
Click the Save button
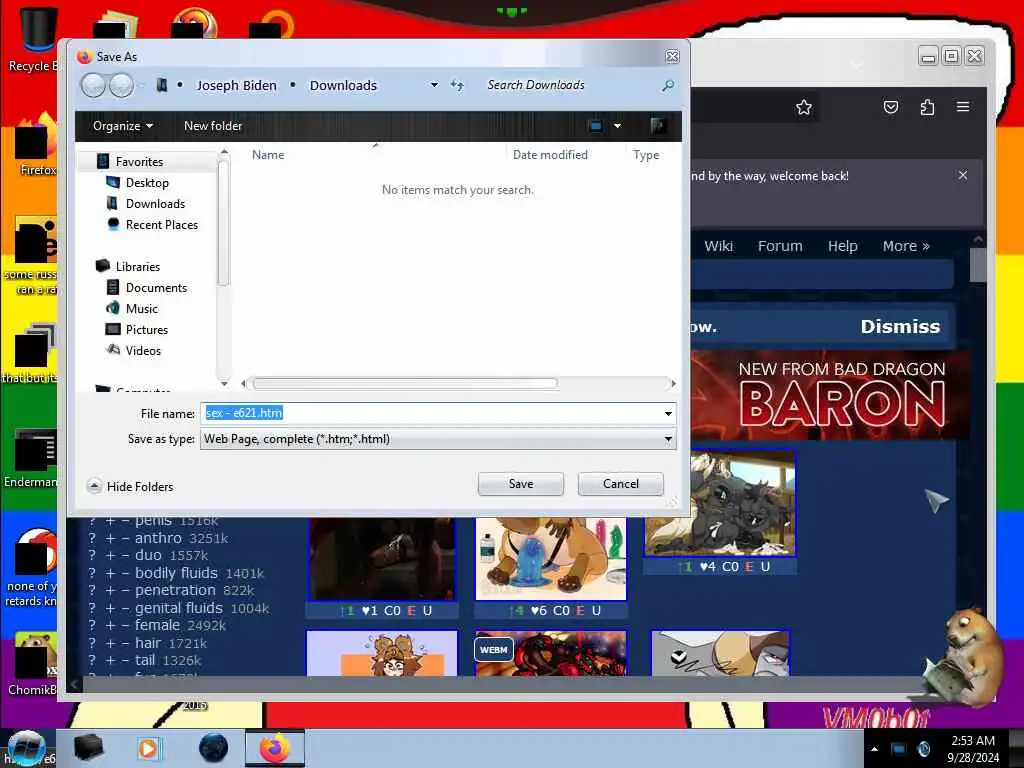[520, 484]
